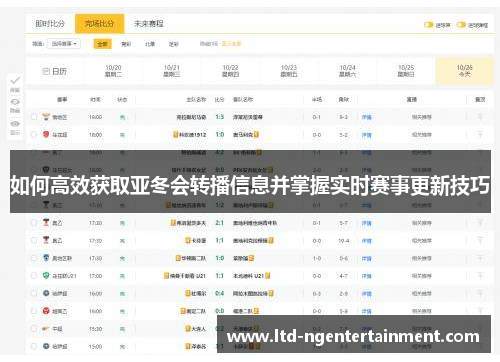This screenshot has width=500, height=362.
Task: Toggle the first yellow switch at top right
Action: pos(428,25)
